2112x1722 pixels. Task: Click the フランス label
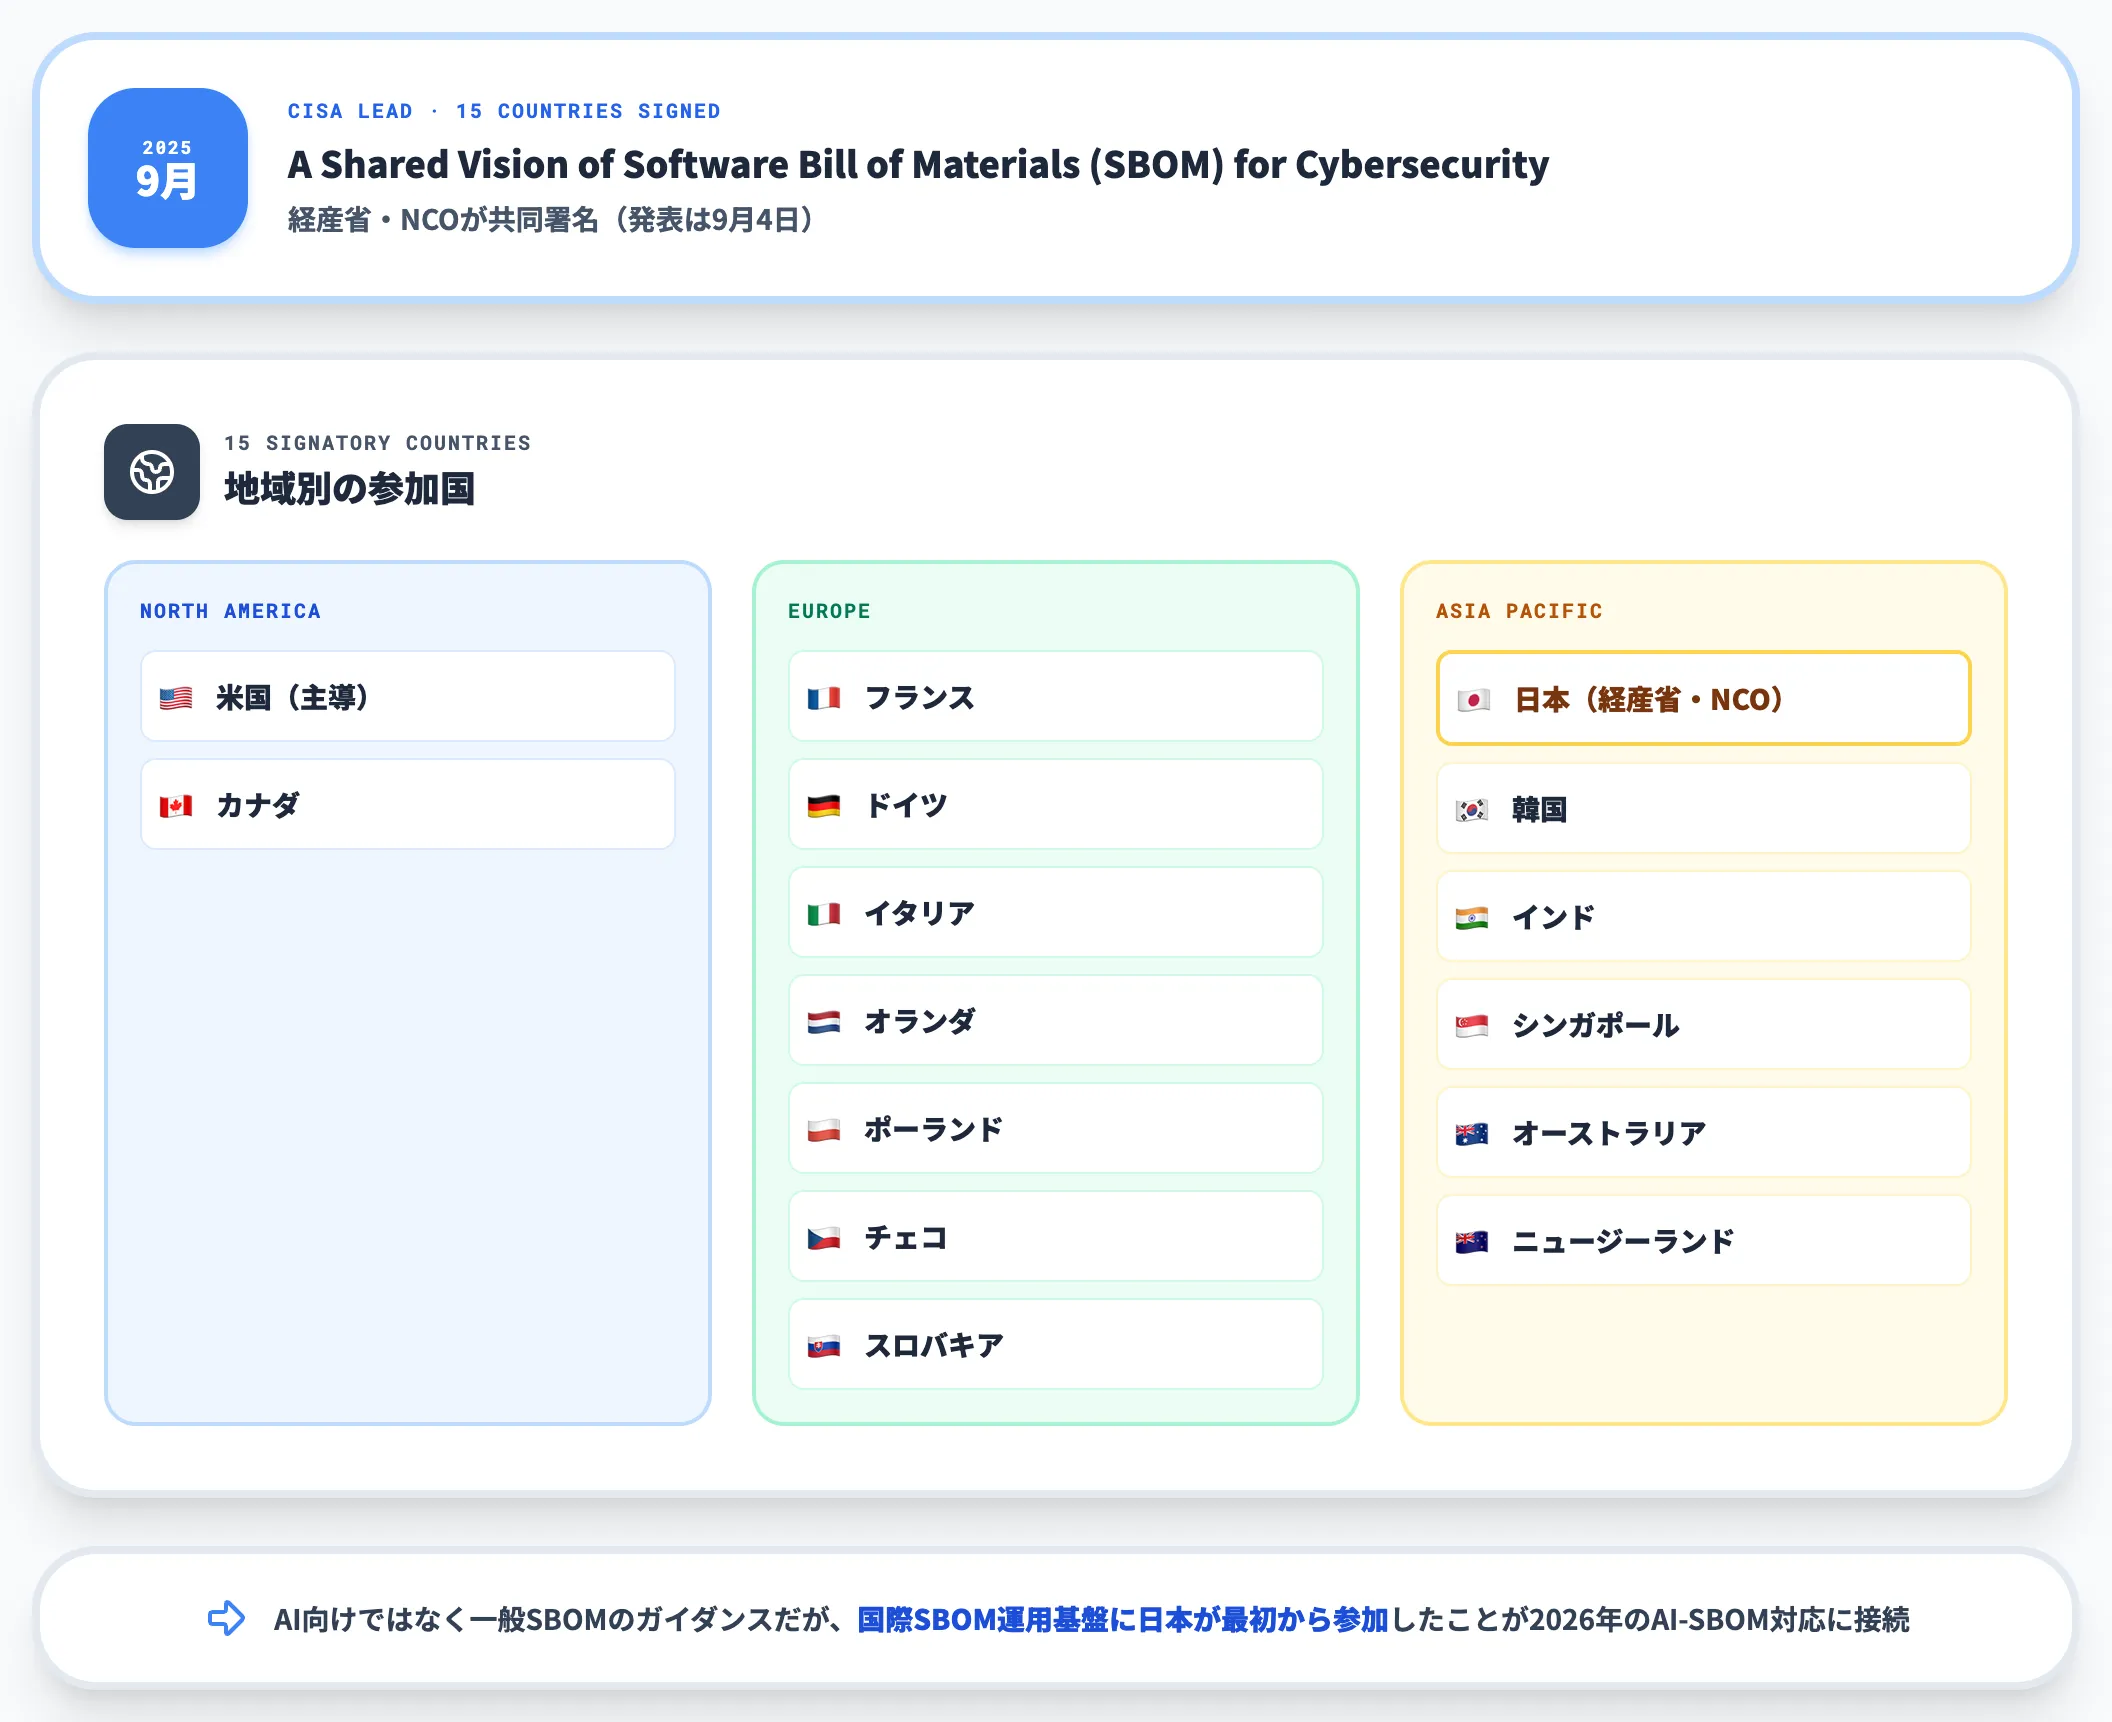click(920, 698)
